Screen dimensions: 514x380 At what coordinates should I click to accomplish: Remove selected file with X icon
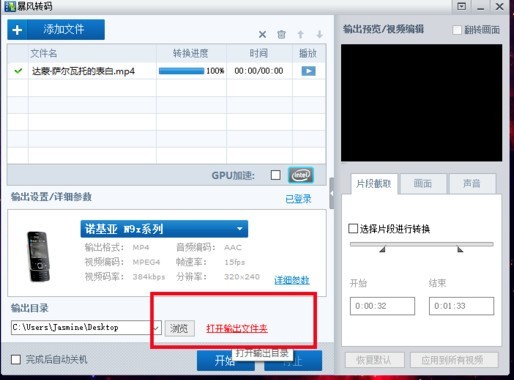(x=262, y=34)
